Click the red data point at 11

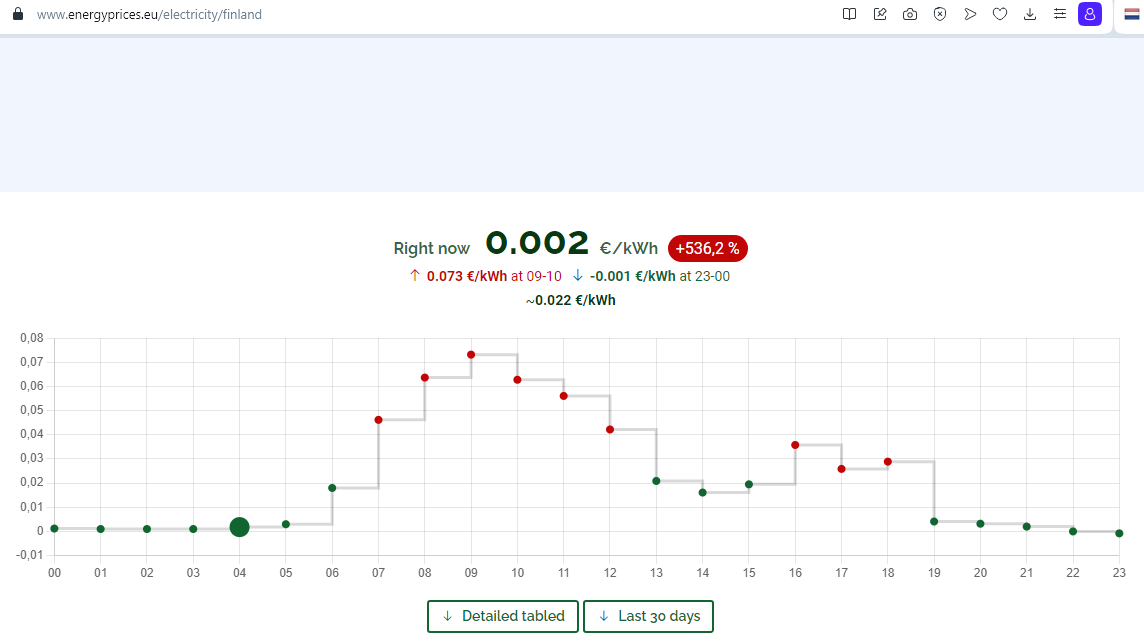564,396
